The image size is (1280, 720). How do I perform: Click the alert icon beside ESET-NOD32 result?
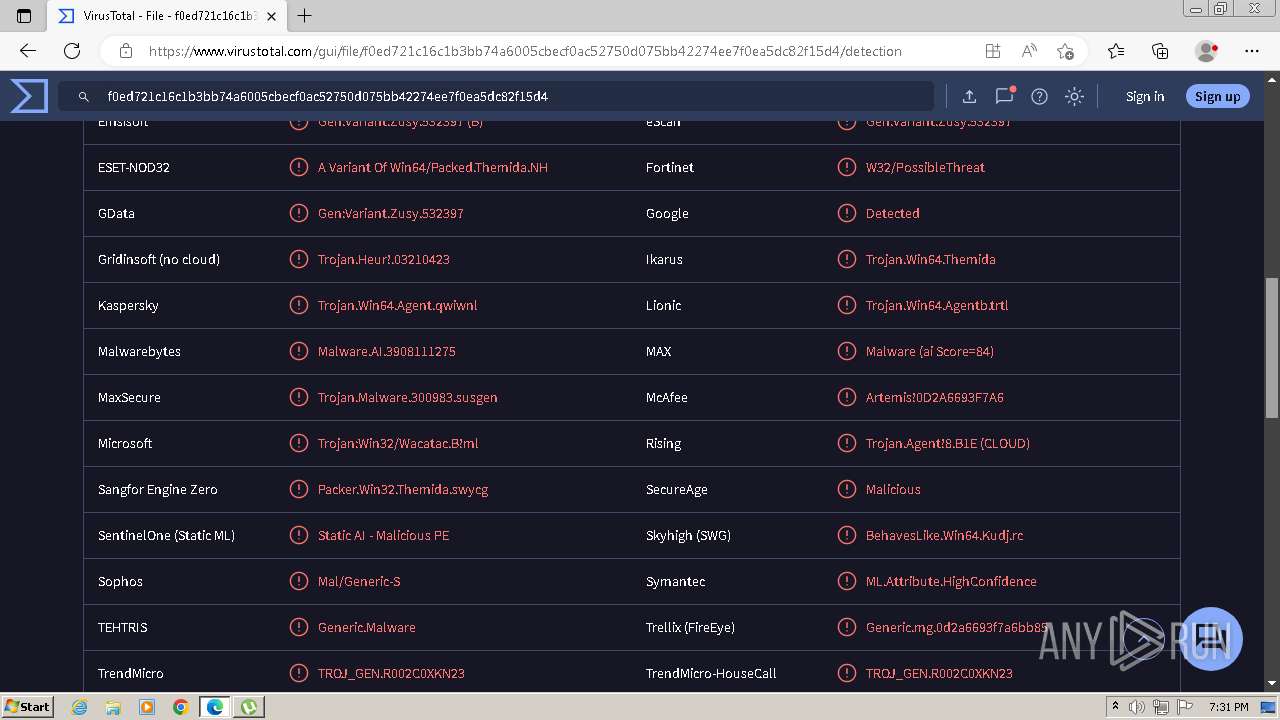click(298, 167)
